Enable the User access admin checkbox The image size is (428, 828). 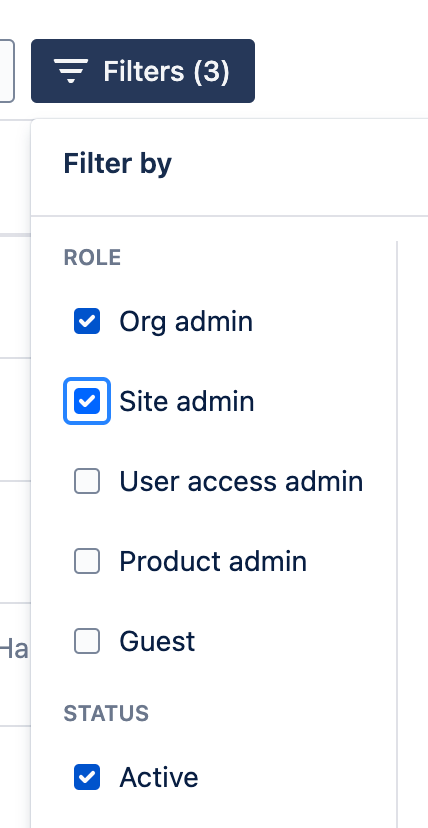(x=87, y=481)
